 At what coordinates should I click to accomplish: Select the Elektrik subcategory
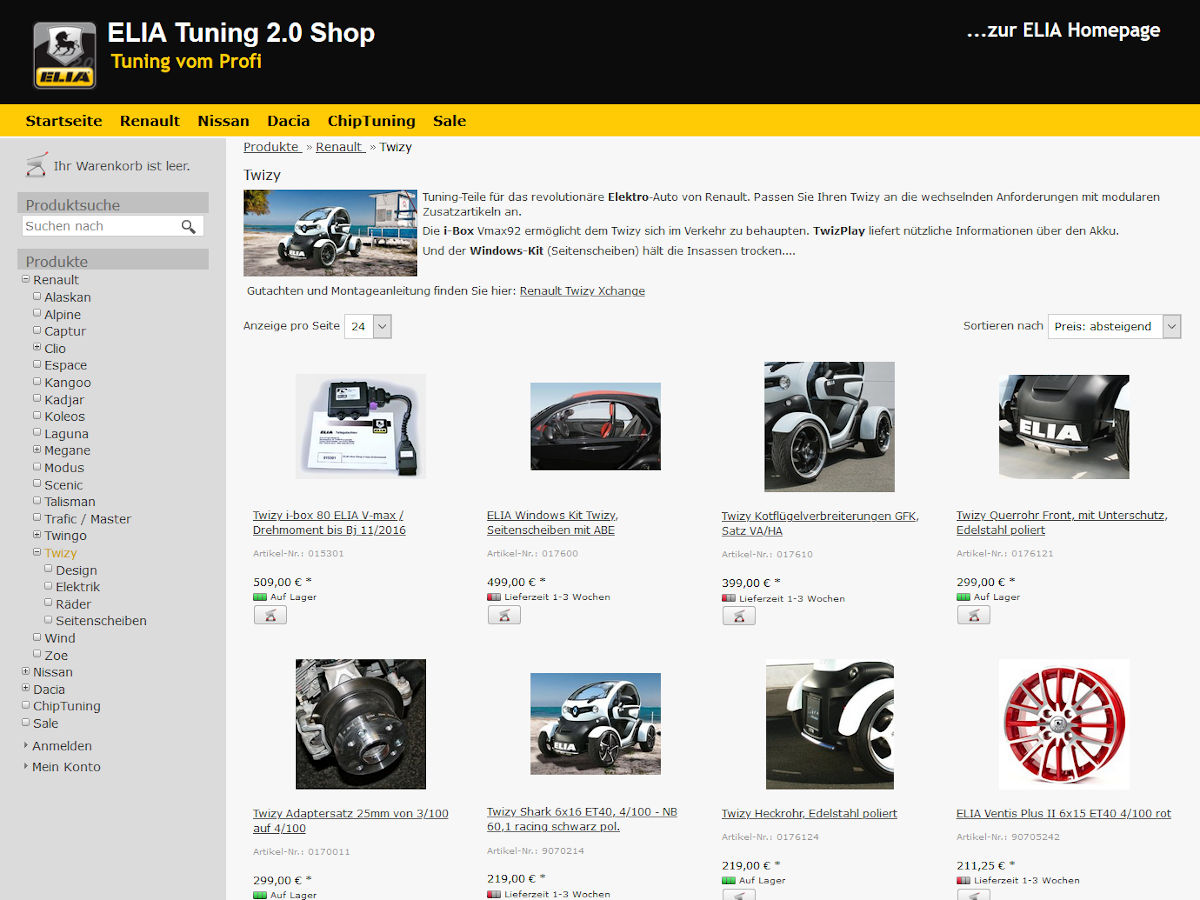click(x=78, y=587)
